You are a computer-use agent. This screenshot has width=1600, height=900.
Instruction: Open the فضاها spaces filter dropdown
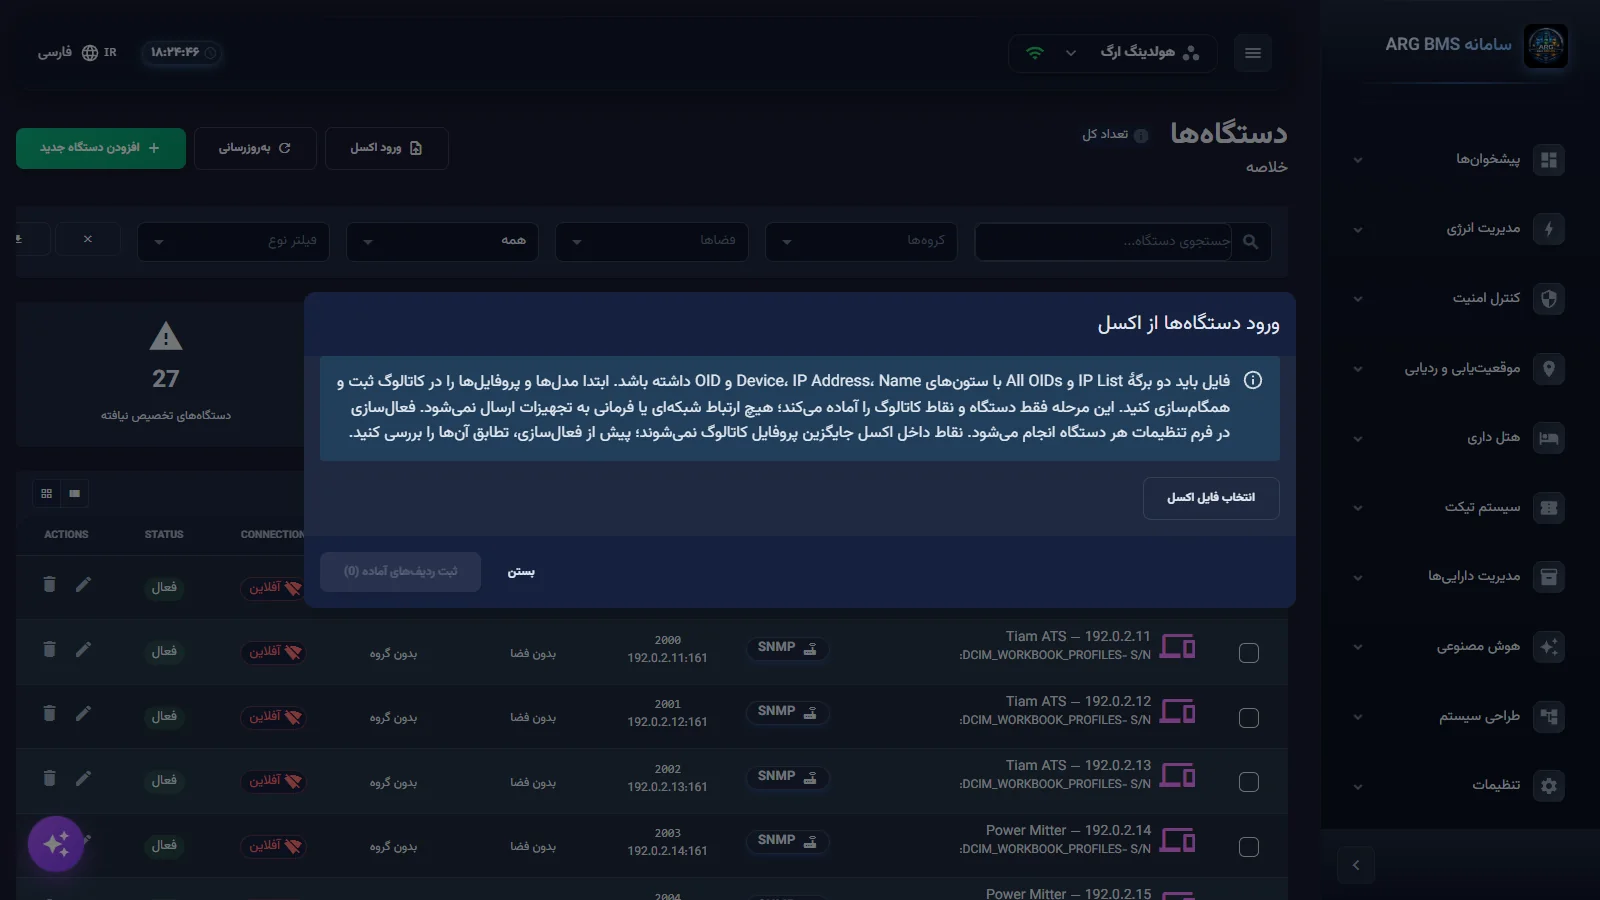[x=652, y=241]
